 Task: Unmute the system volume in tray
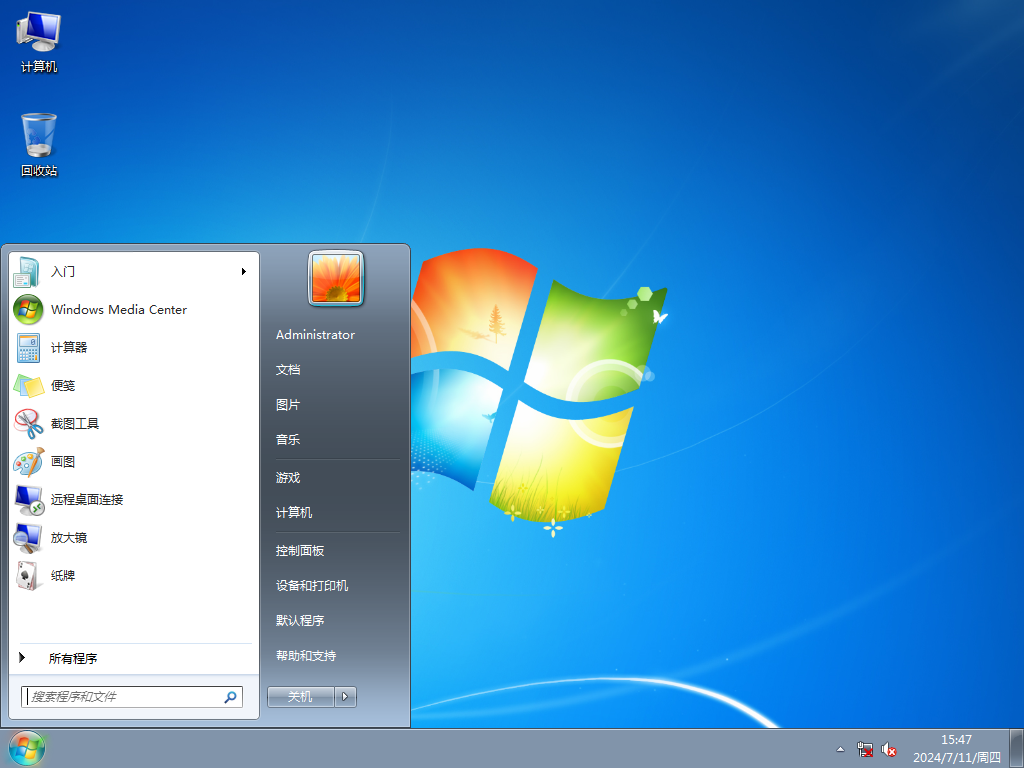pos(889,748)
